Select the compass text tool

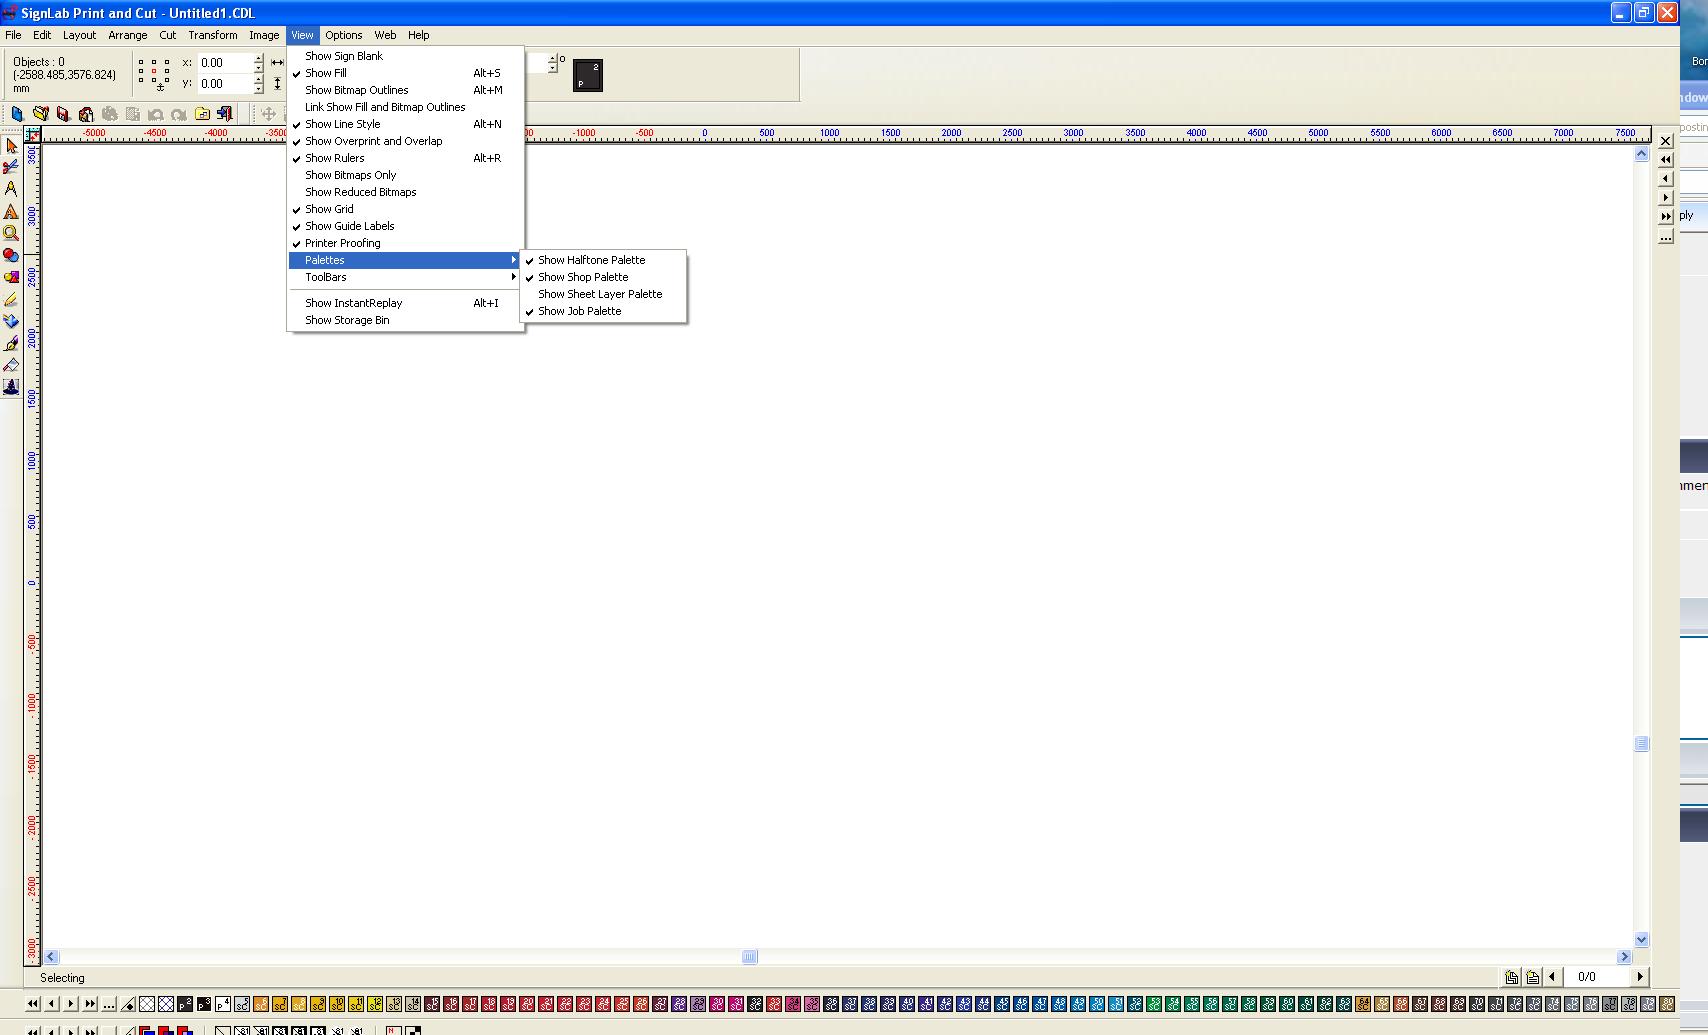[12, 189]
